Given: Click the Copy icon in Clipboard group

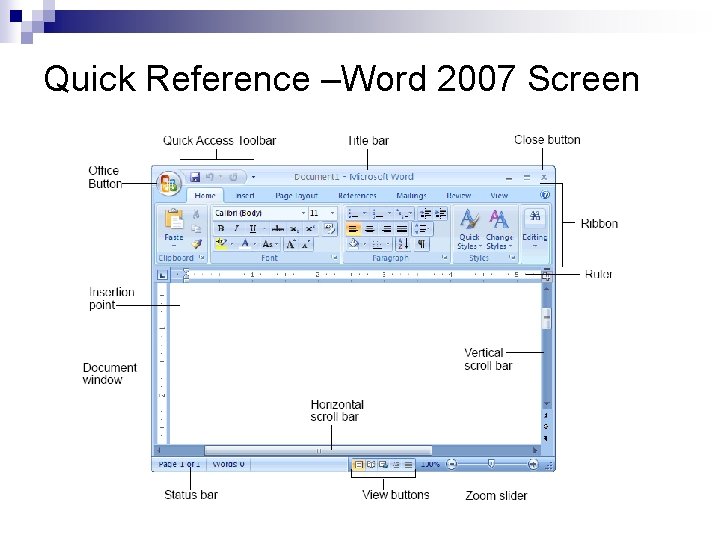Looking at the screenshot, I should (196, 229).
